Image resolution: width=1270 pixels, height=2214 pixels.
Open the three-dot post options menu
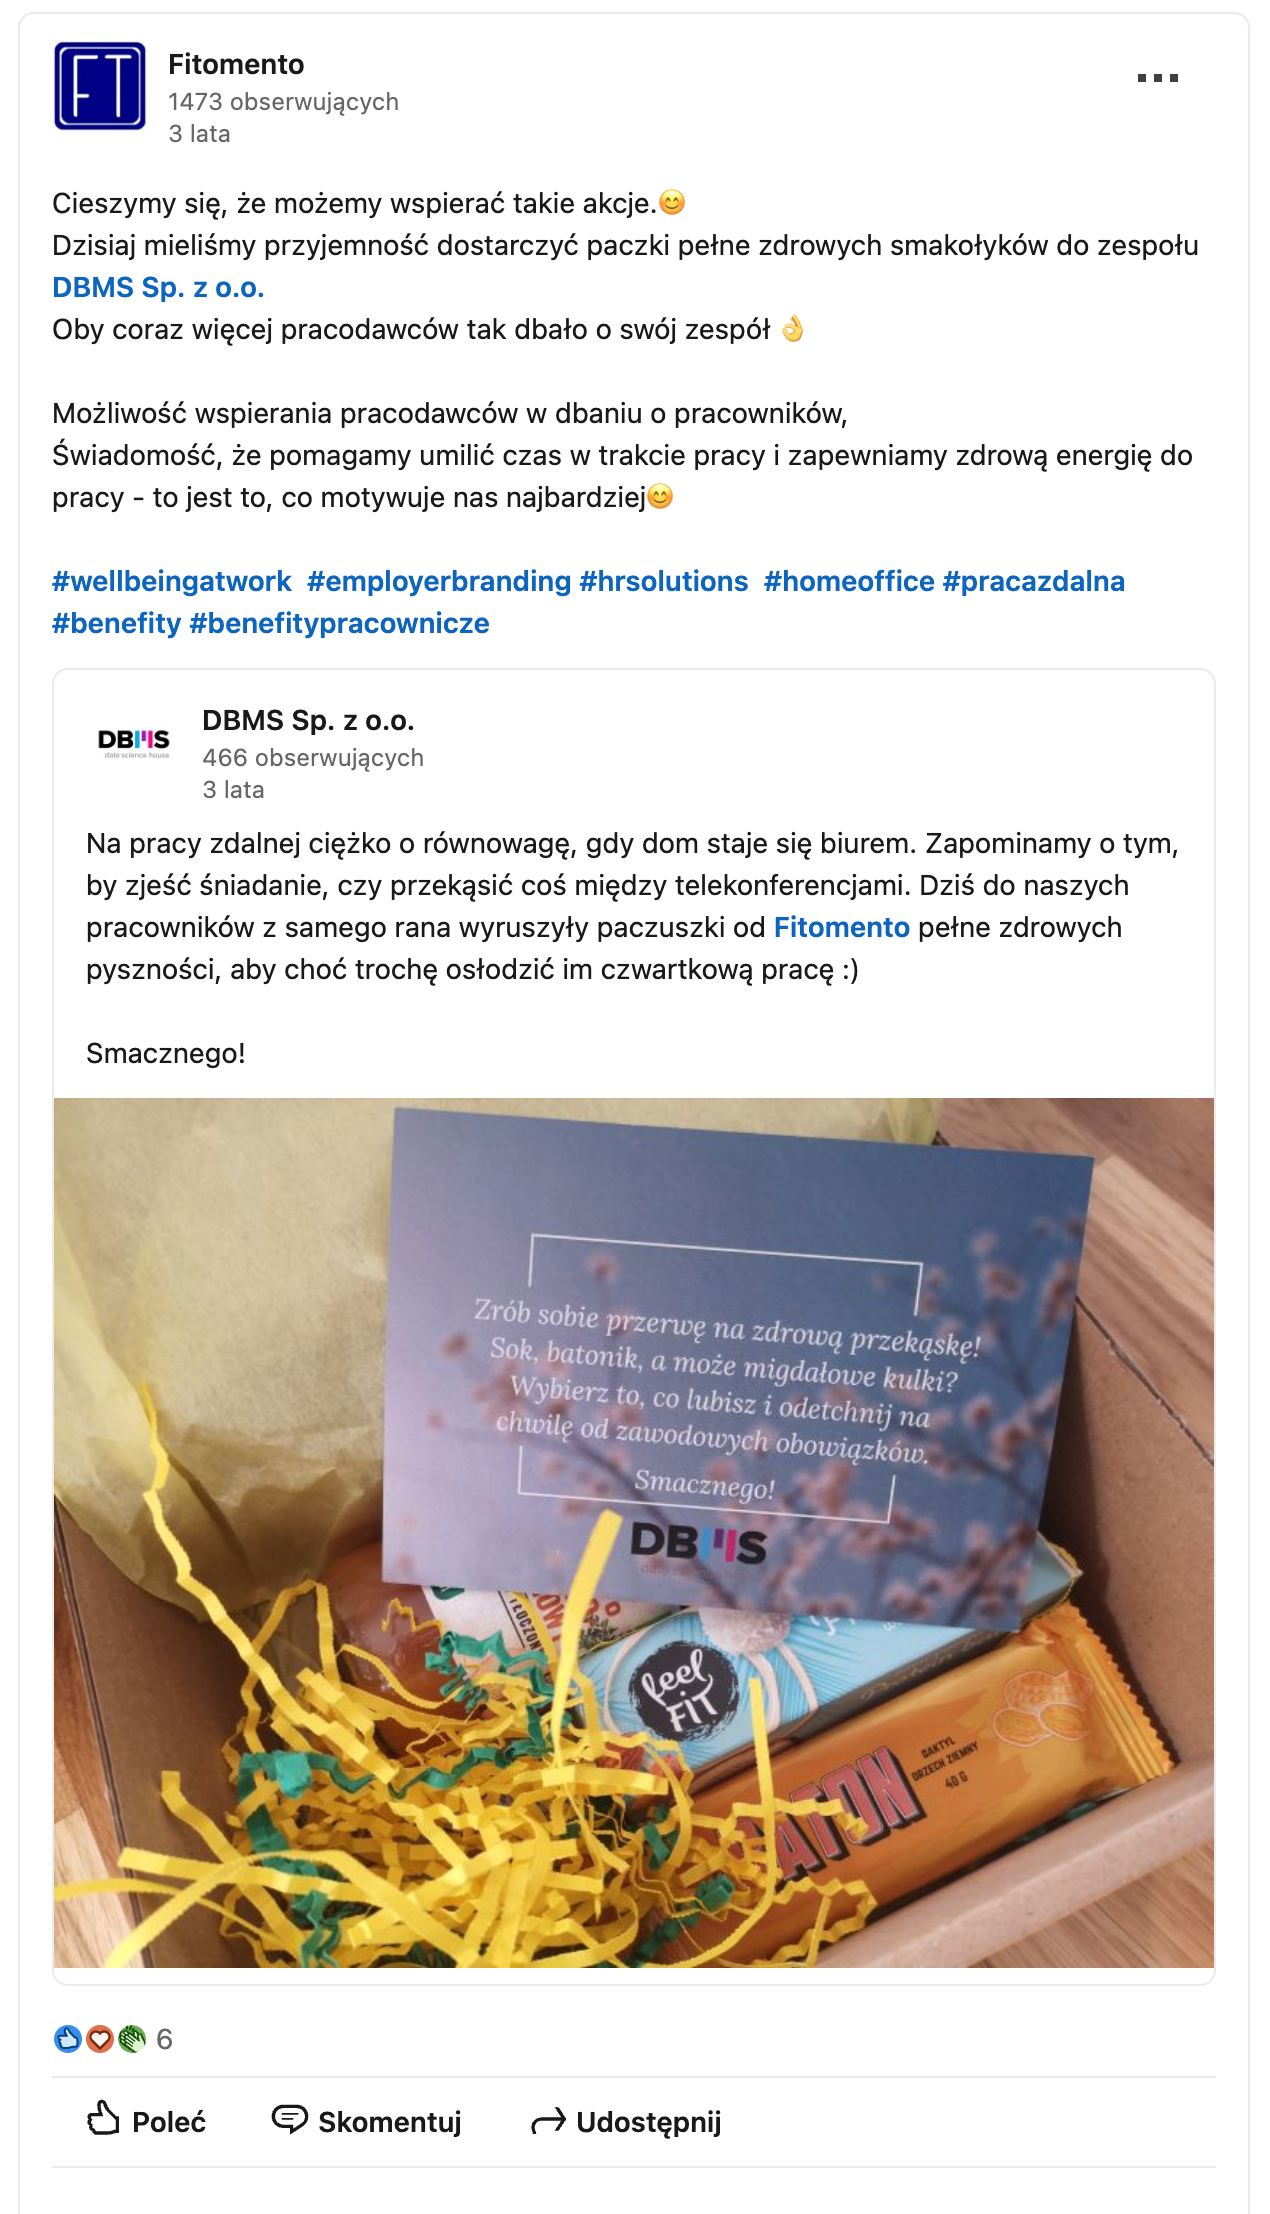(1157, 78)
